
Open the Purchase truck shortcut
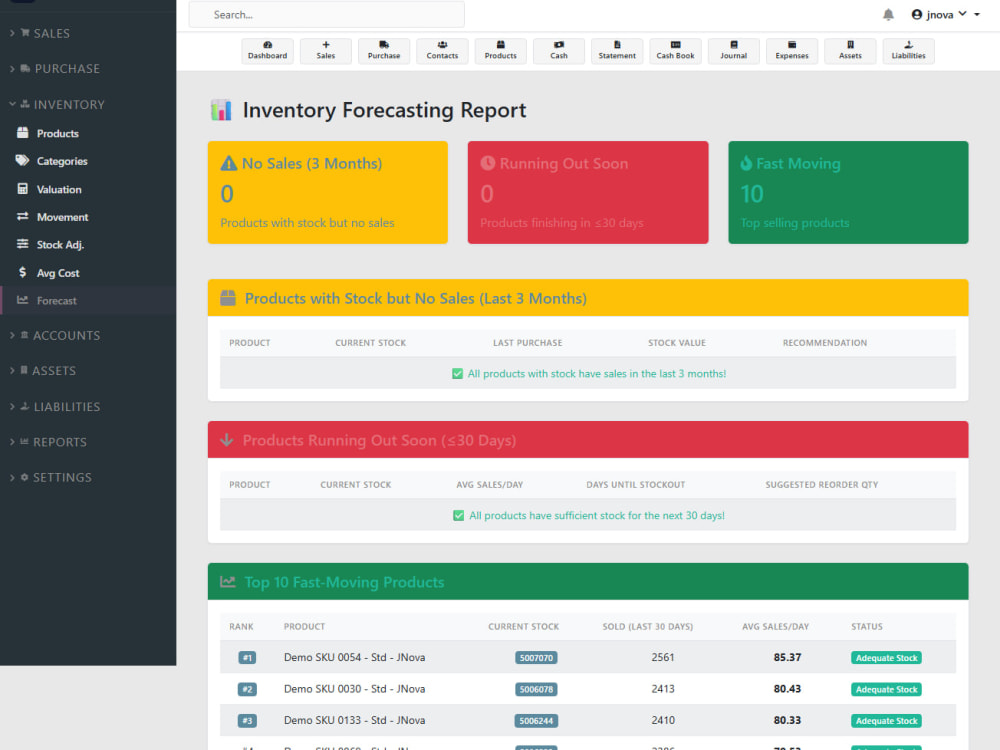coord(384,50)
